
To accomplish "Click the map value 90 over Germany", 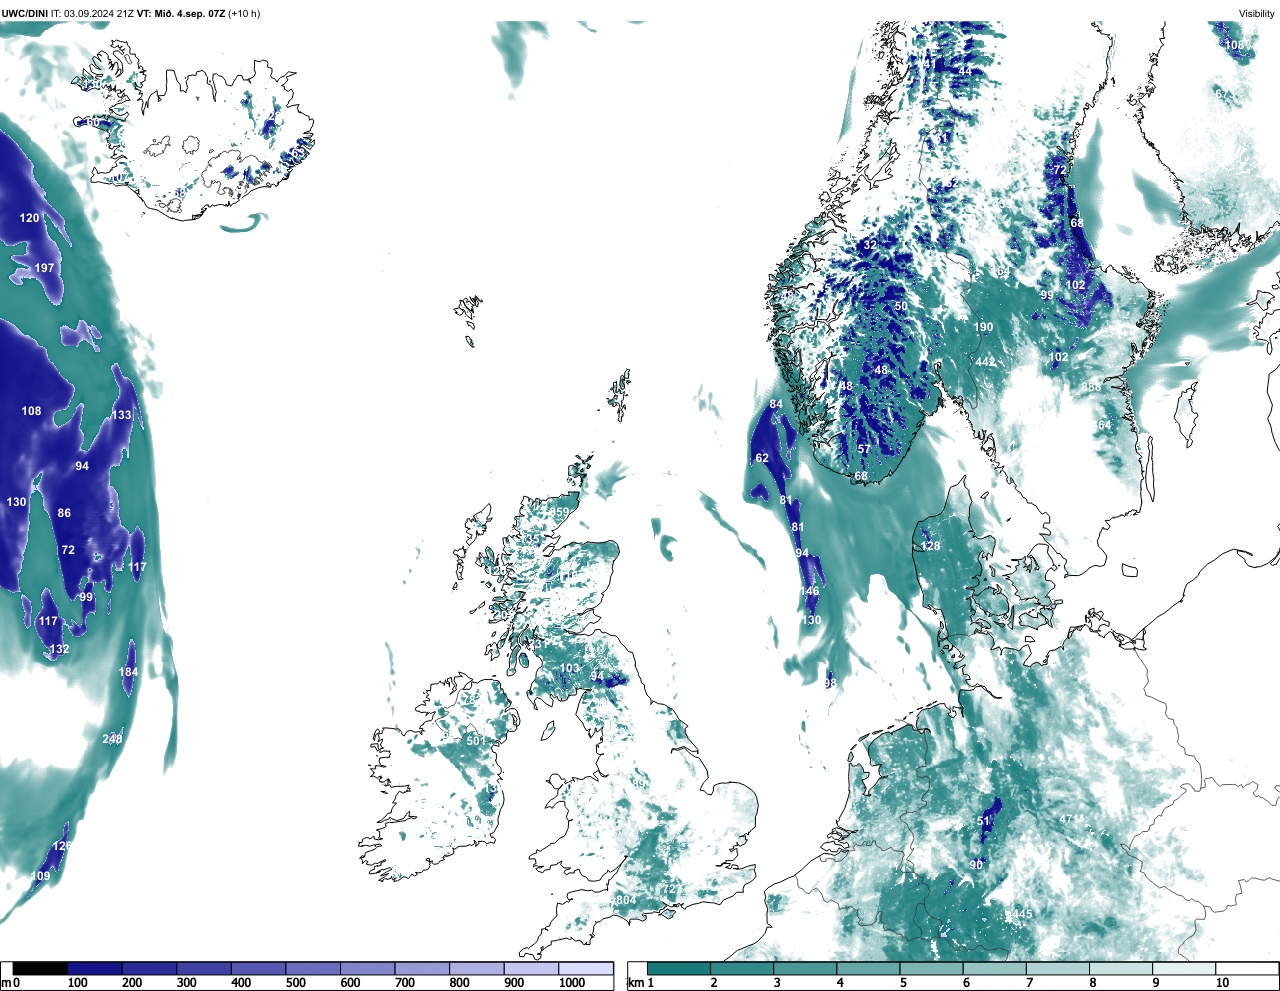I will [976, 864].
